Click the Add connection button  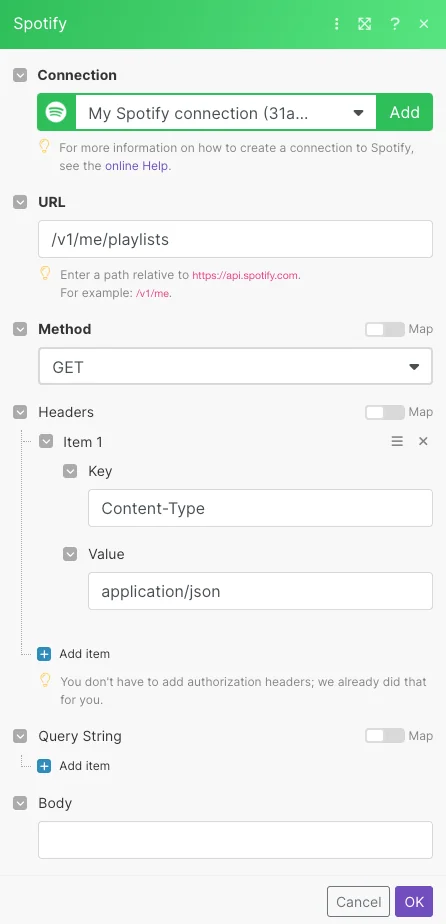pyautogui.click(x=404, y=112)
